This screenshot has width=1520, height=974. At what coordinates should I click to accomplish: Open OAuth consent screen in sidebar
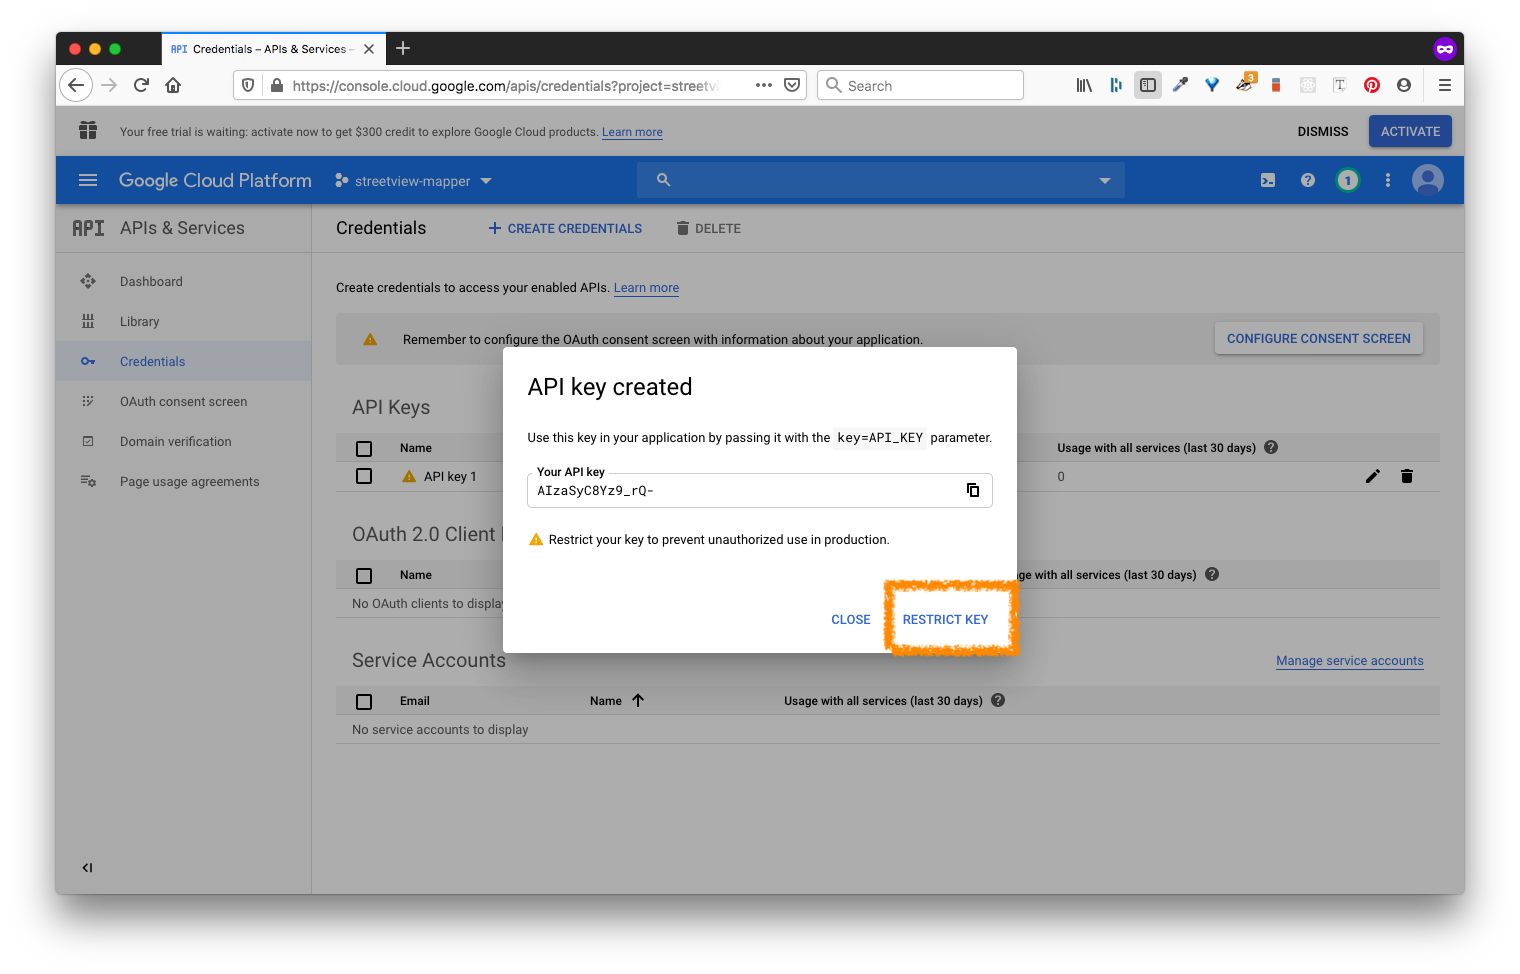(x=183, y=402)
